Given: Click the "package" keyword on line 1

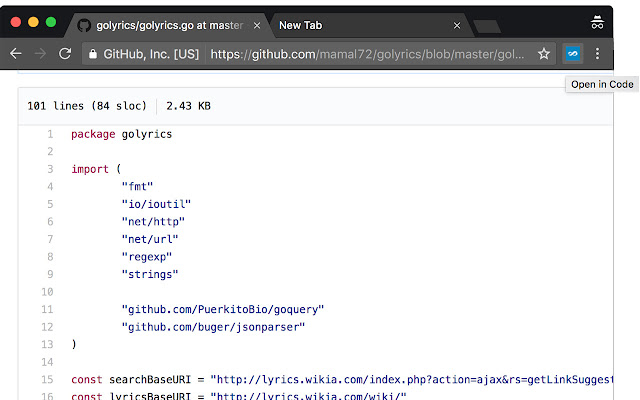Looking at the screenshot, I should [x=93, y=134].
